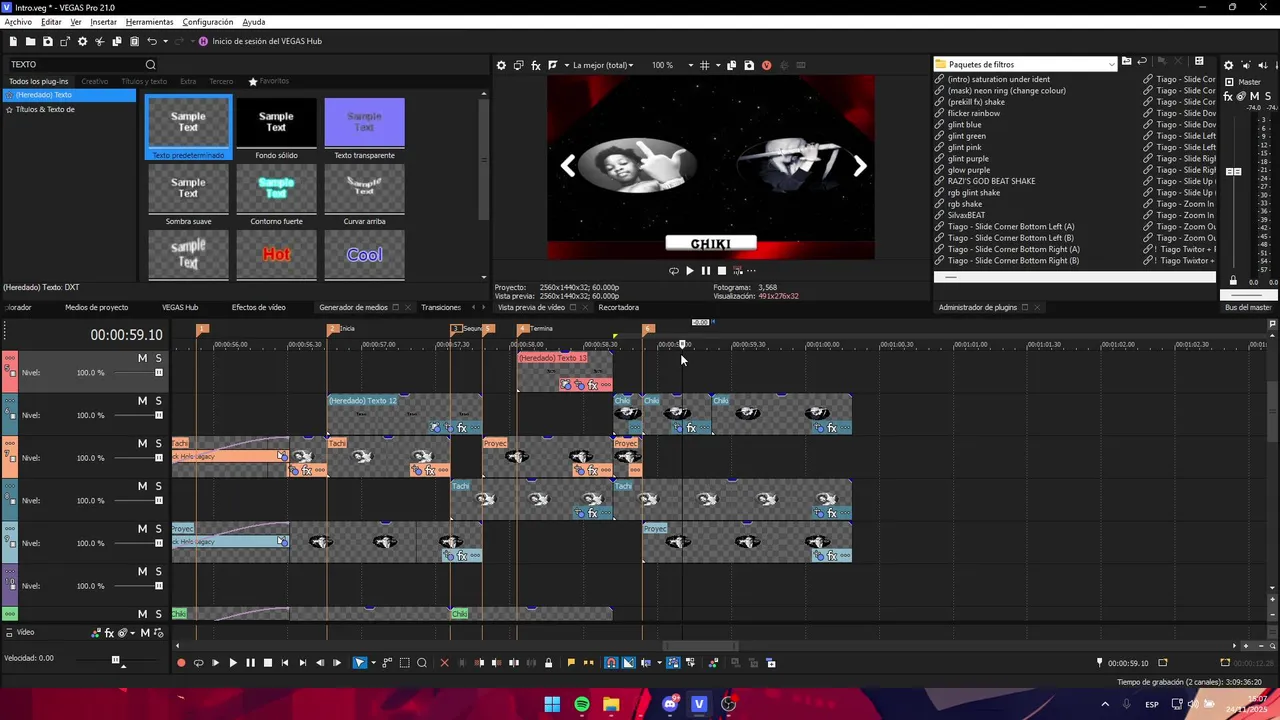Save project using the toolbar disk icon

(x=47, y=41)
